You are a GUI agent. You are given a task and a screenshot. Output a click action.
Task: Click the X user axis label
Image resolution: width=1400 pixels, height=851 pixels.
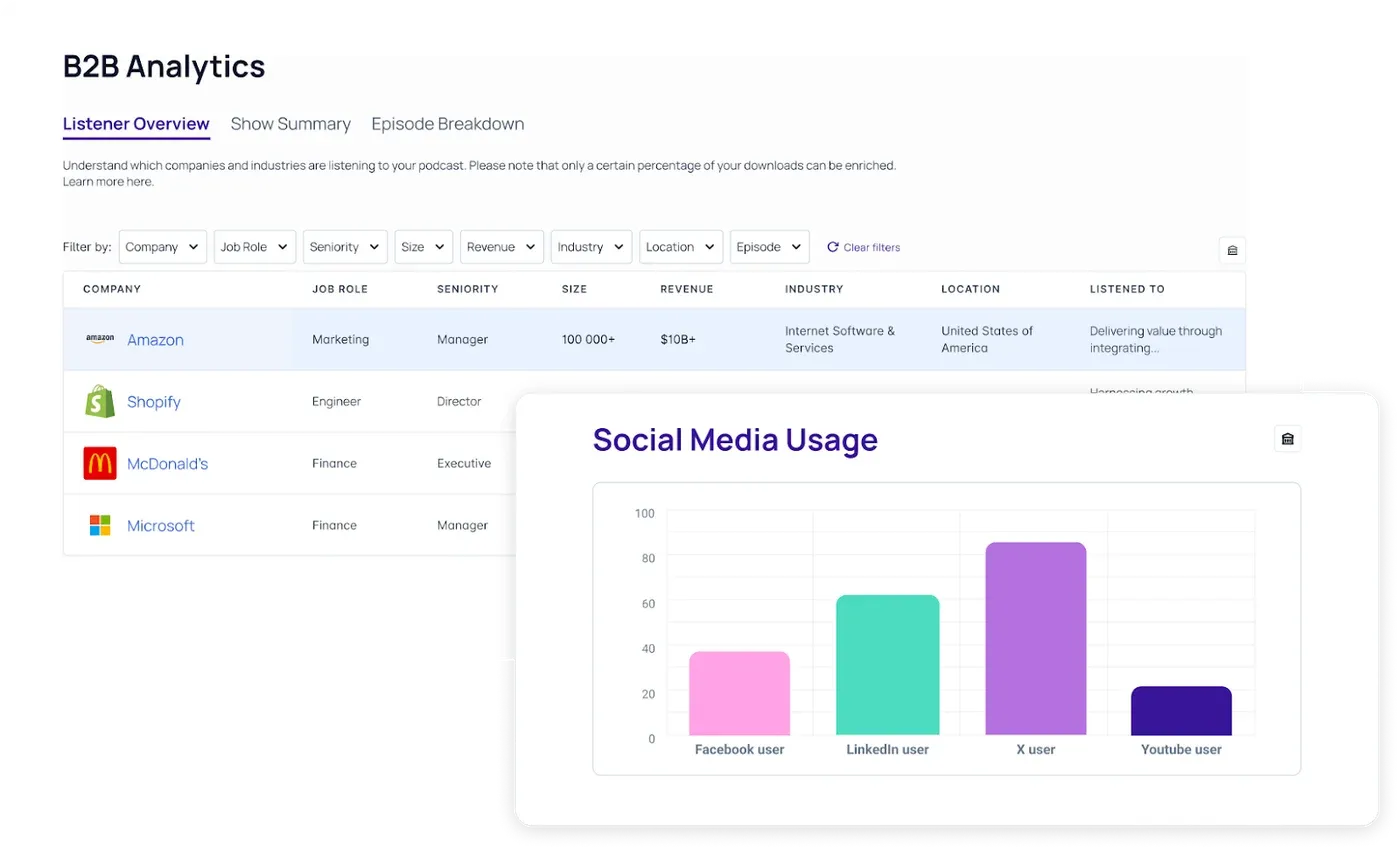pos(1035,749)
